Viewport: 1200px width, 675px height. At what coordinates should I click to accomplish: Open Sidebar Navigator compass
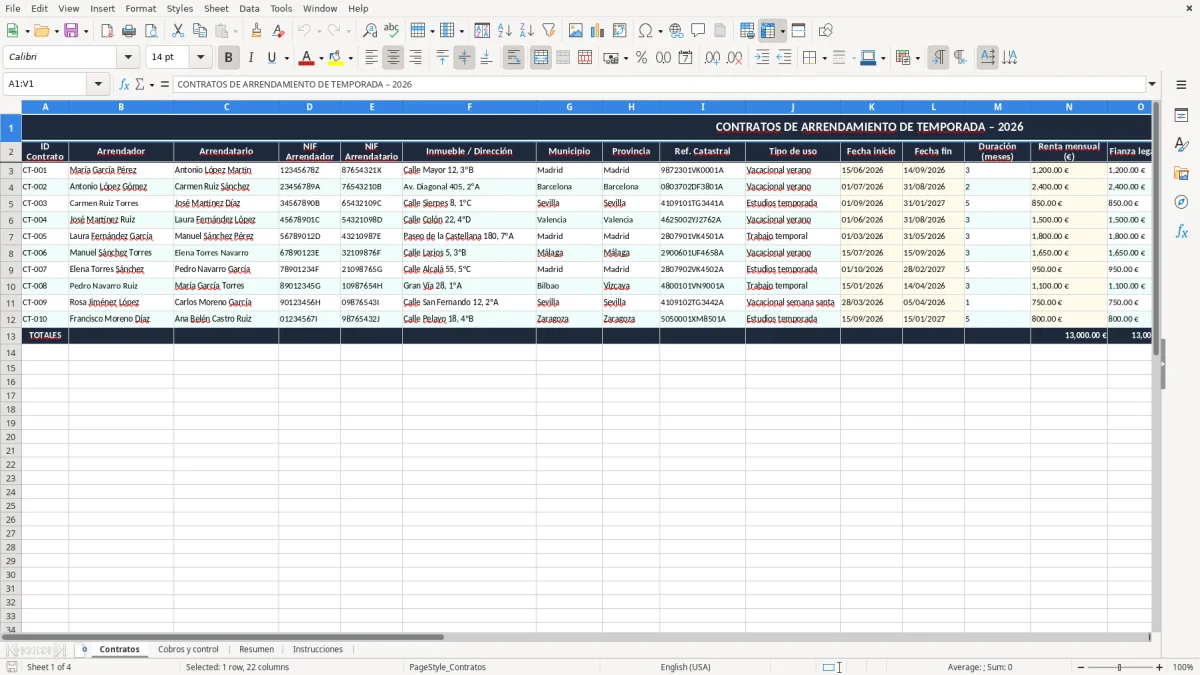(x=1181, y=202)
